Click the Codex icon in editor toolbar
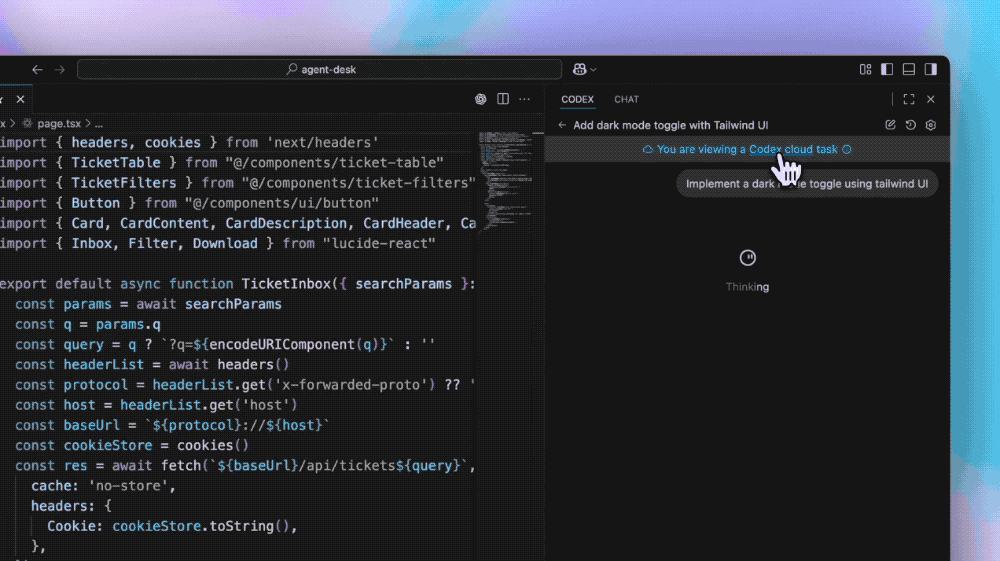 coord(481,99)
